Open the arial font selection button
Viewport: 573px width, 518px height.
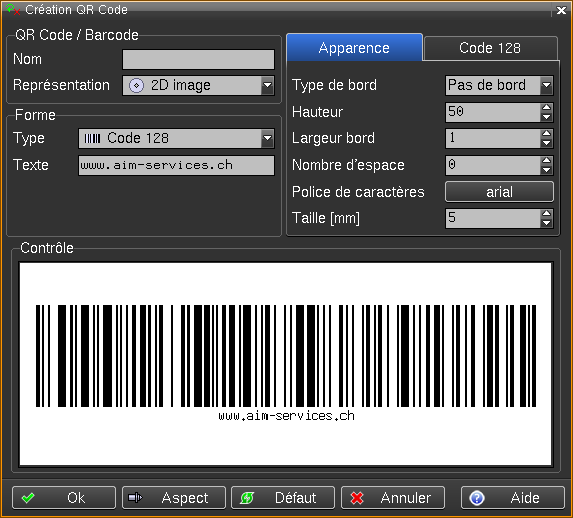[x=499, y=192]
